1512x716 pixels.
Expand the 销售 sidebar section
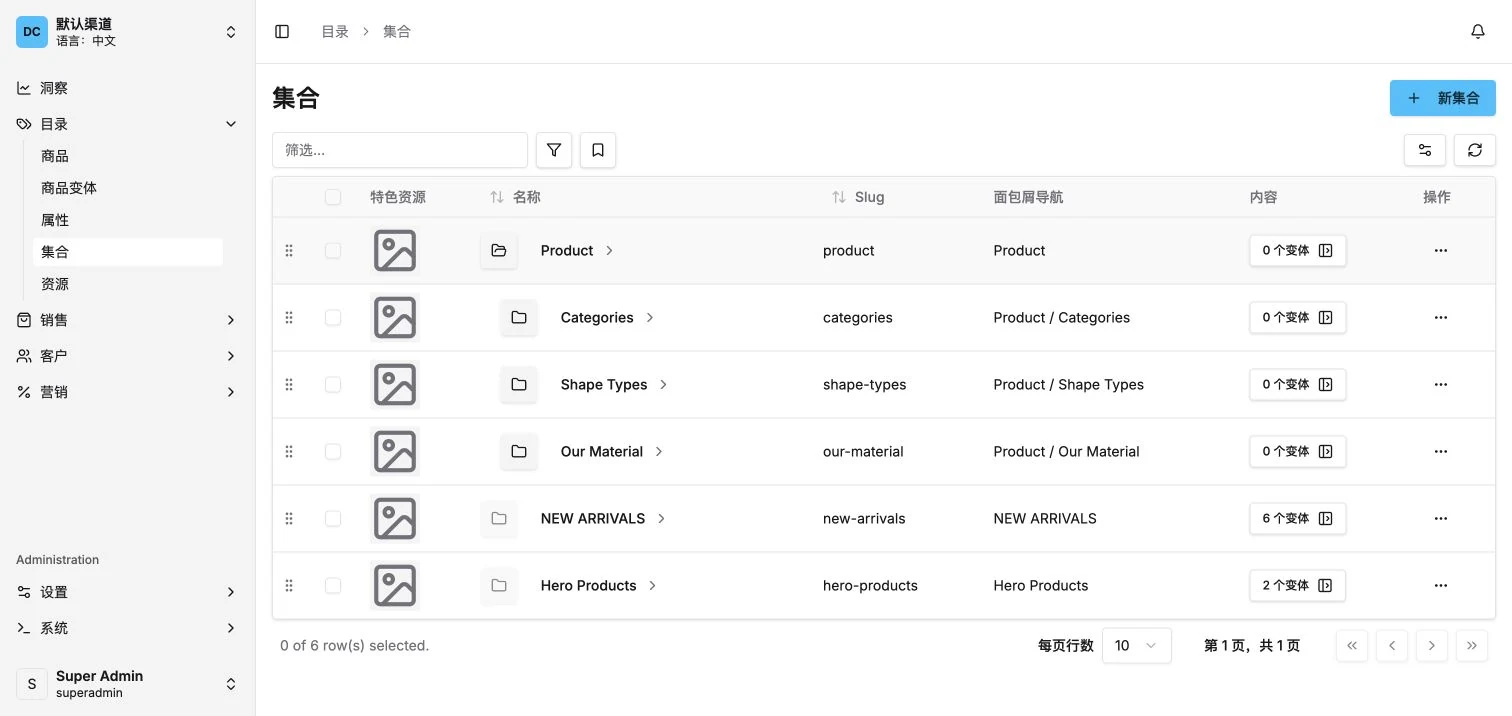[x=127, y=320]
